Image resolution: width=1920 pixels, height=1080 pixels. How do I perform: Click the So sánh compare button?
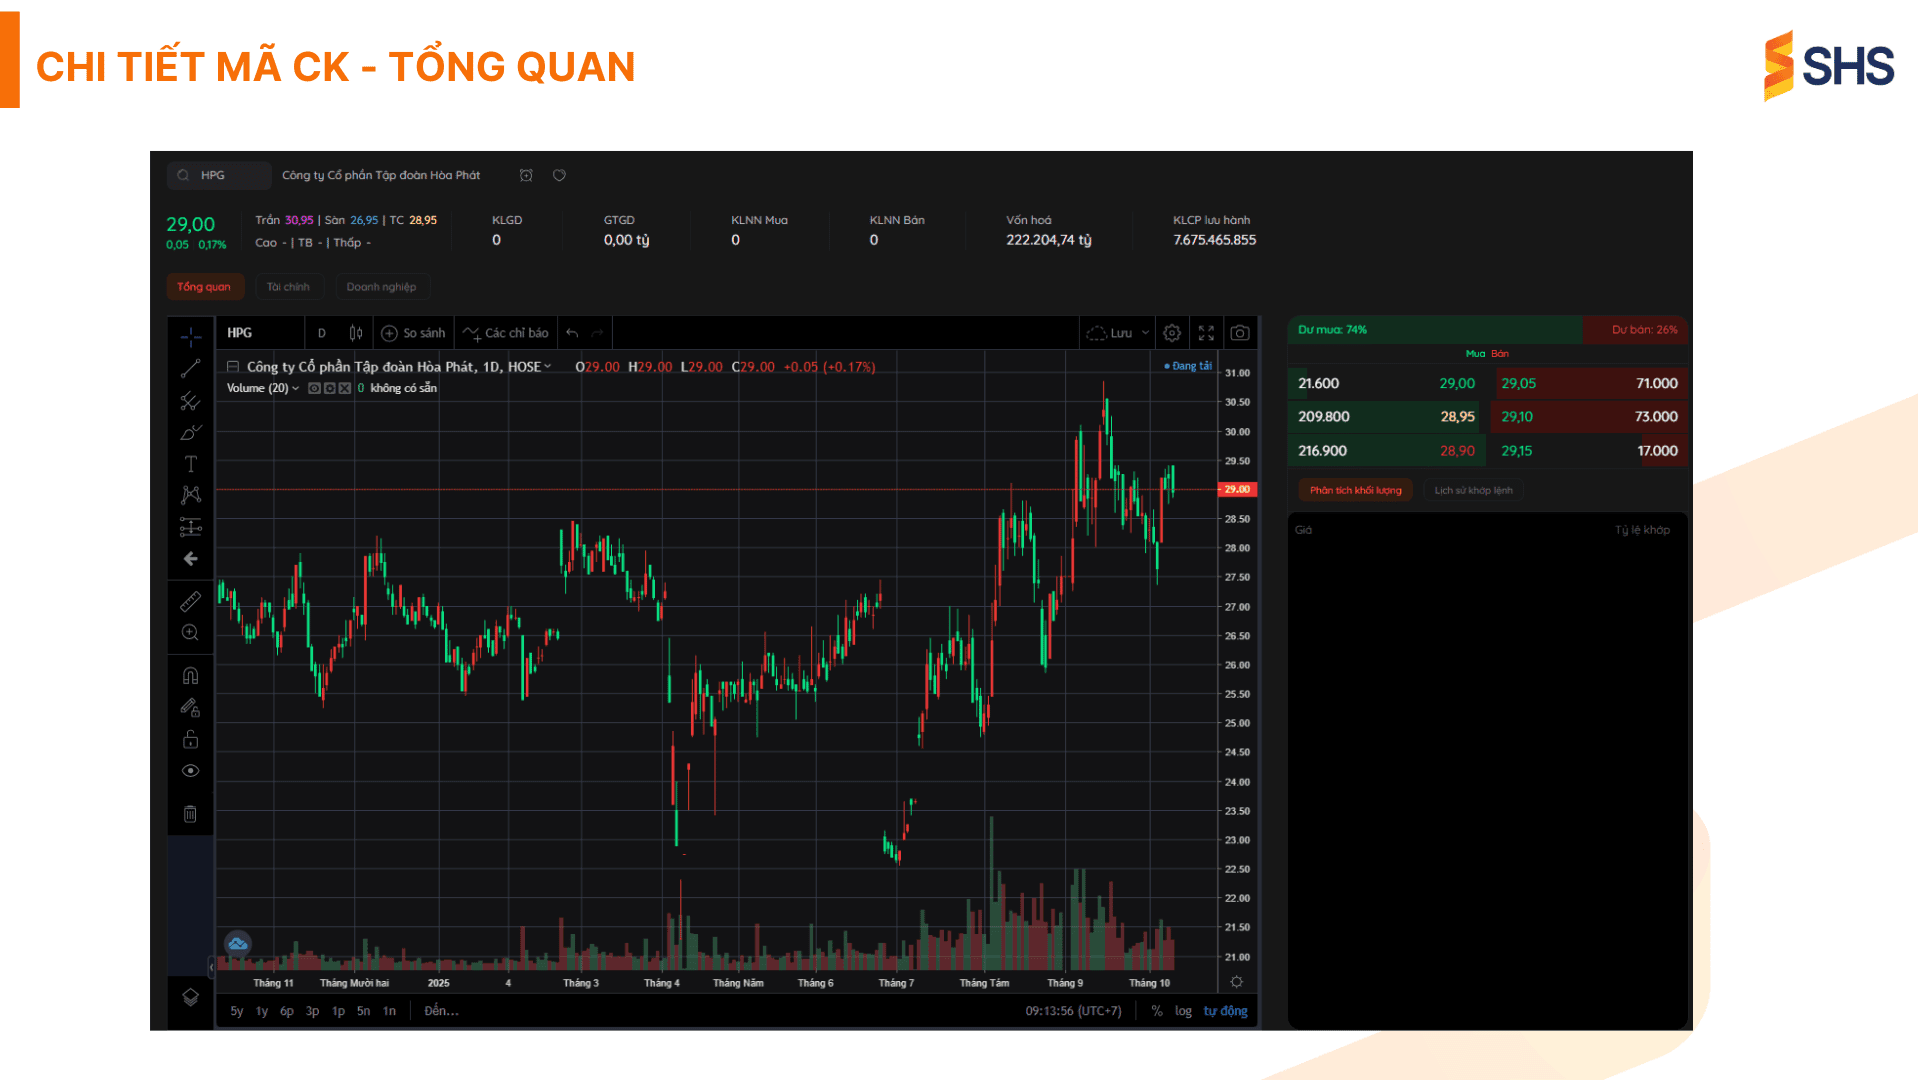(x=414, y=333)
